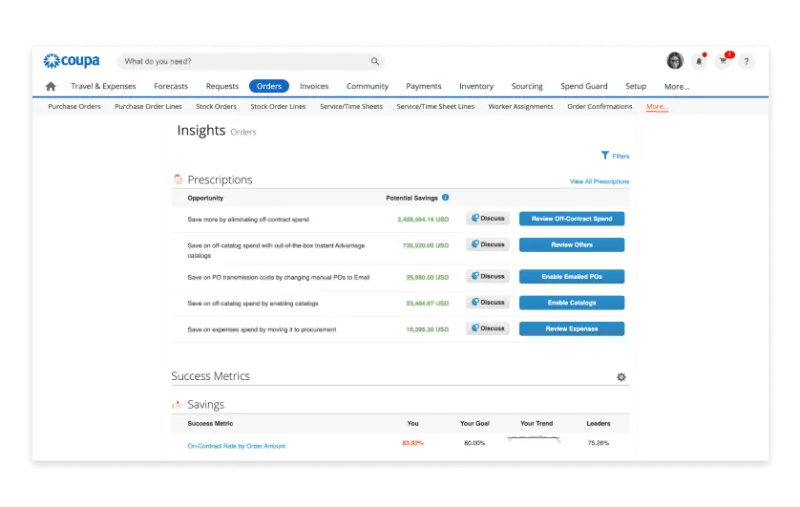The width and height of the screenshot is (800, 507).
Task: Open the Filters funnel icon
Action: (x=605, y=155)
